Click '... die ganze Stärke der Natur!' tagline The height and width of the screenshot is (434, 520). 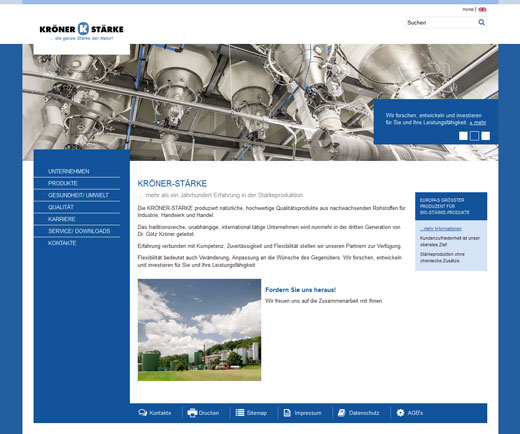pos(81,38)
